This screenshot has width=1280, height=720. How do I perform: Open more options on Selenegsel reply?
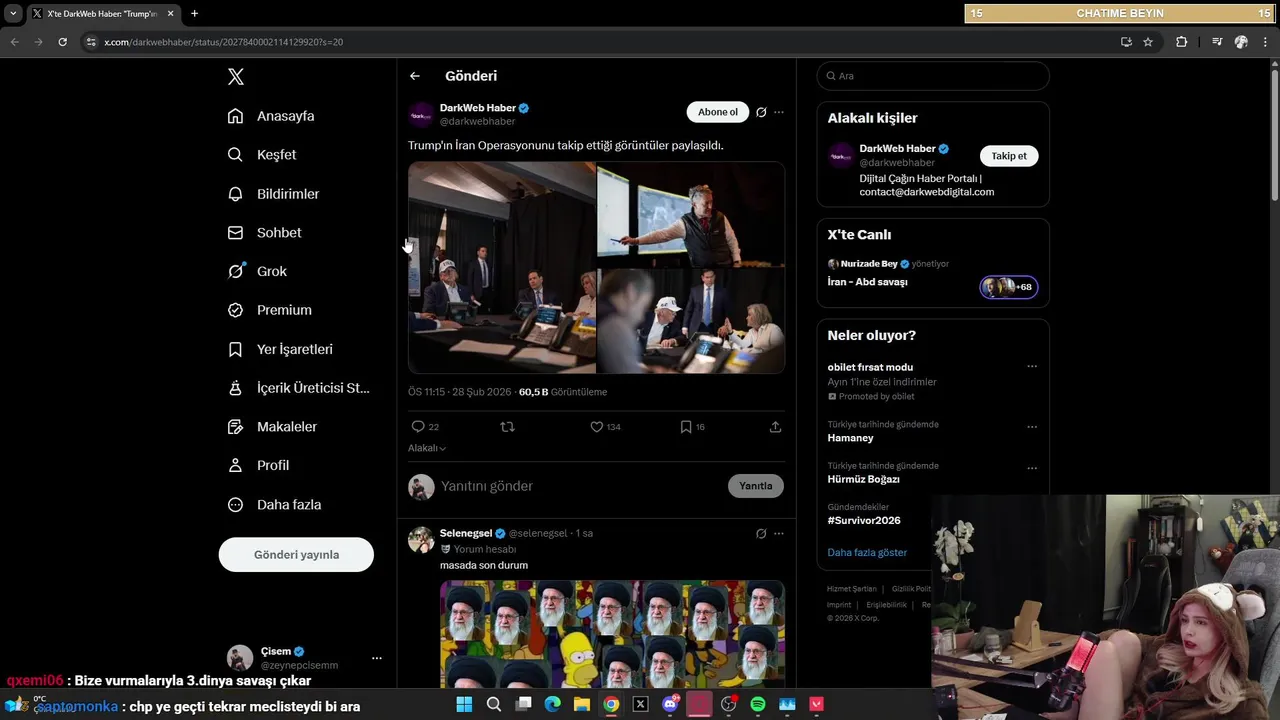click(779, 534)
